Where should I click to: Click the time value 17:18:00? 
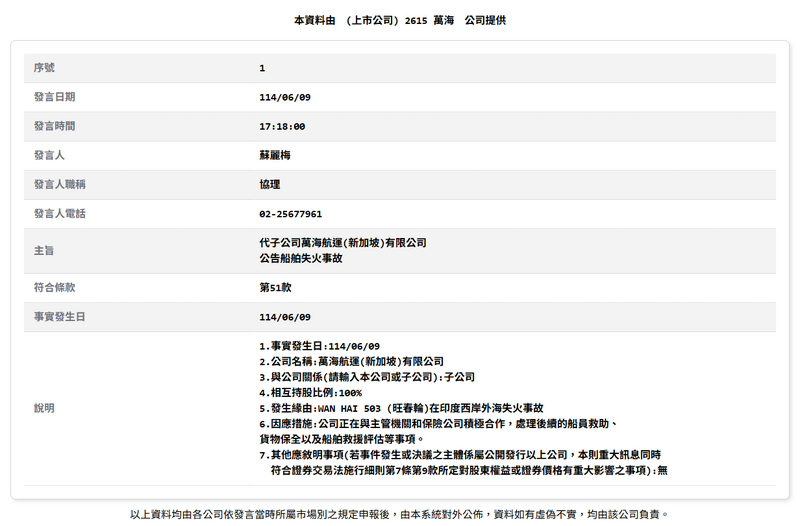pyautogui.click(x=282, y=127)
